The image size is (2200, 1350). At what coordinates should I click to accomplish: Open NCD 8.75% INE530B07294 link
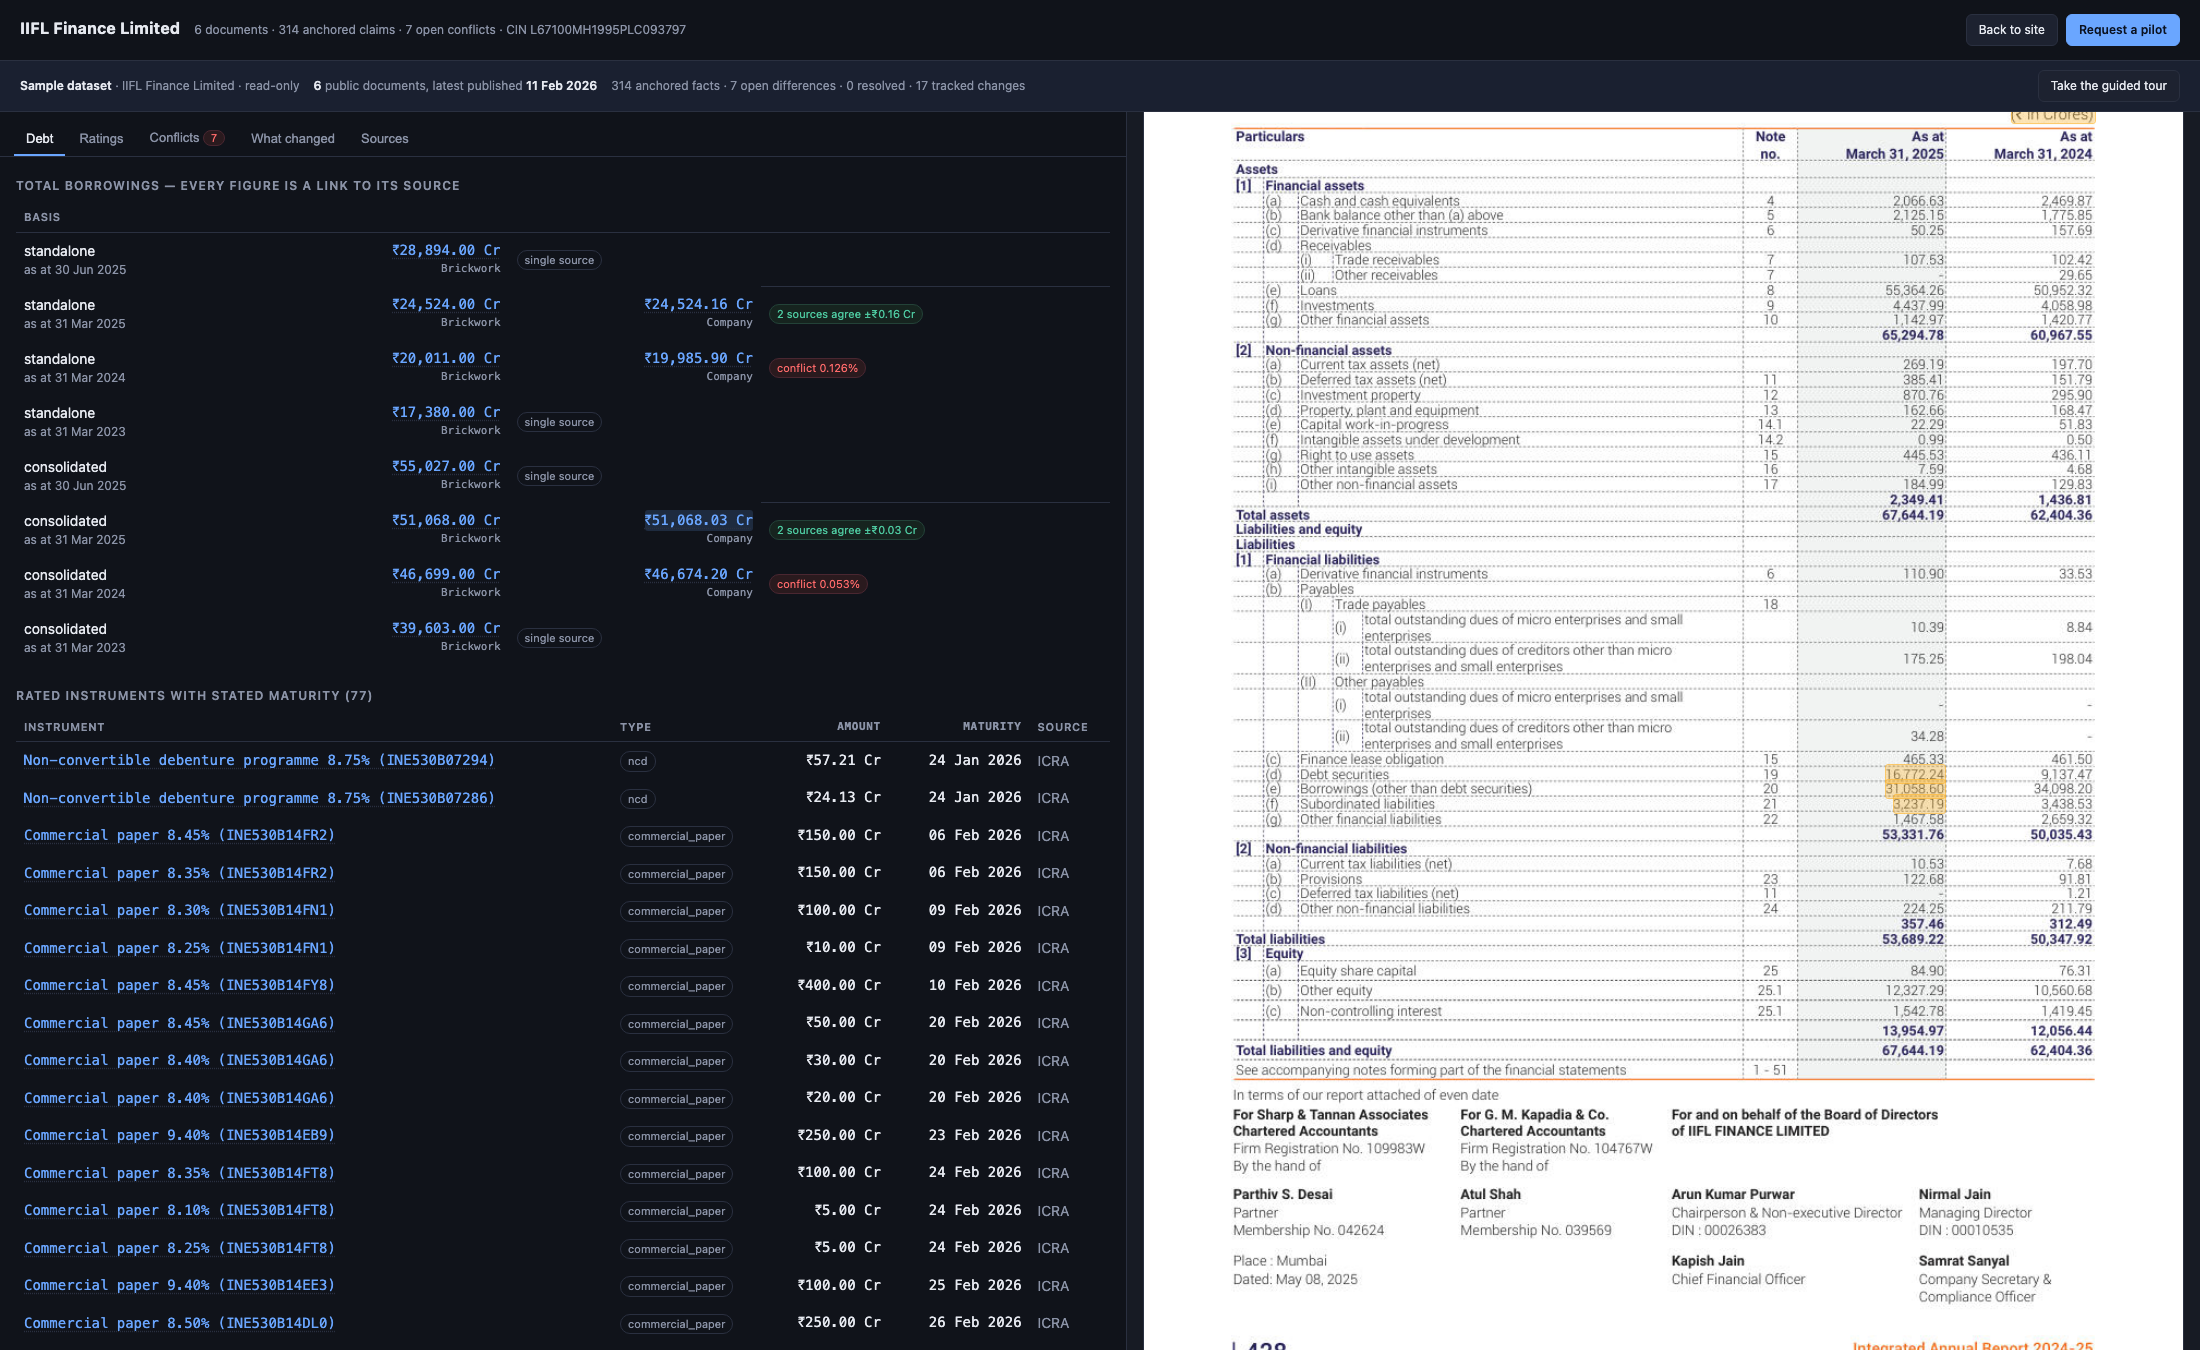(x=259, y=761)
